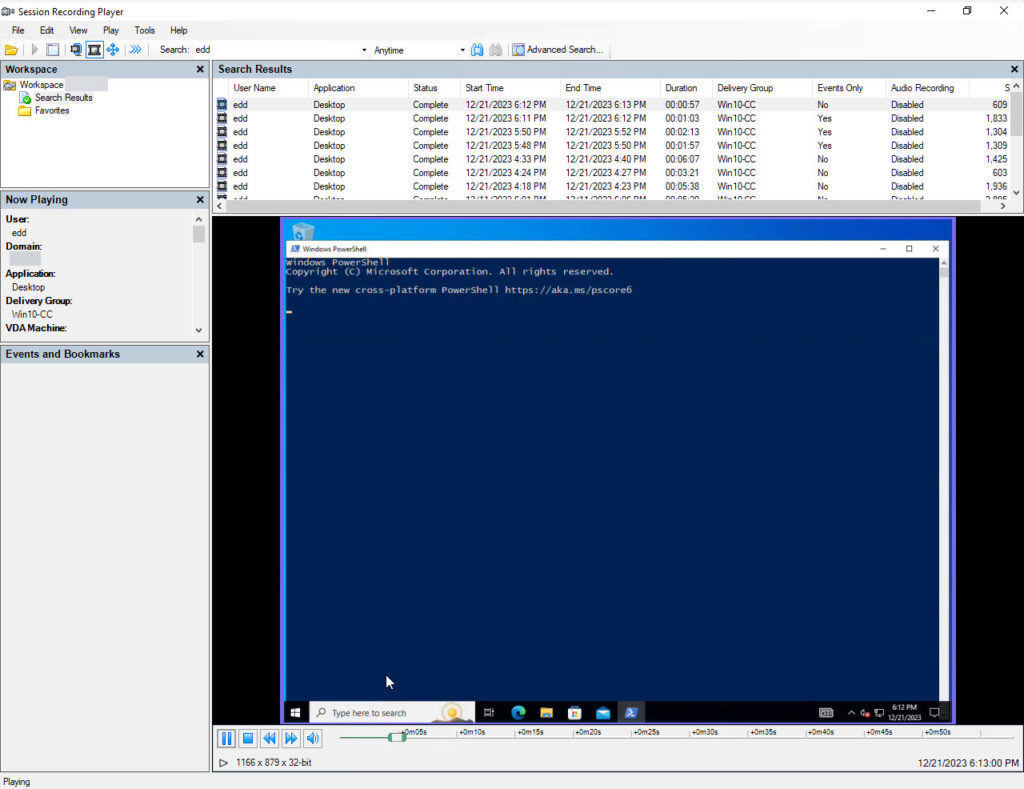
Task: Click PowerShell icon in recorded taskbar
Action: pos(631,713)
